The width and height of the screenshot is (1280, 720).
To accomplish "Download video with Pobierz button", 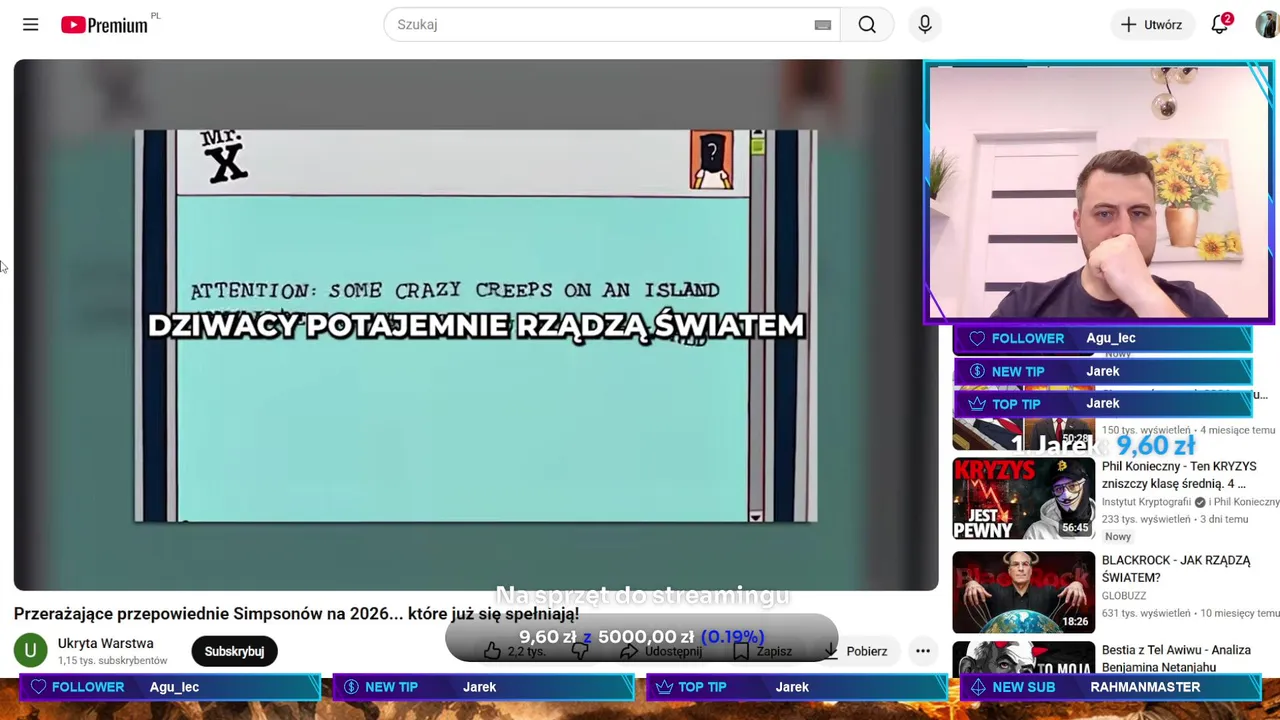I will pos(856,651).
